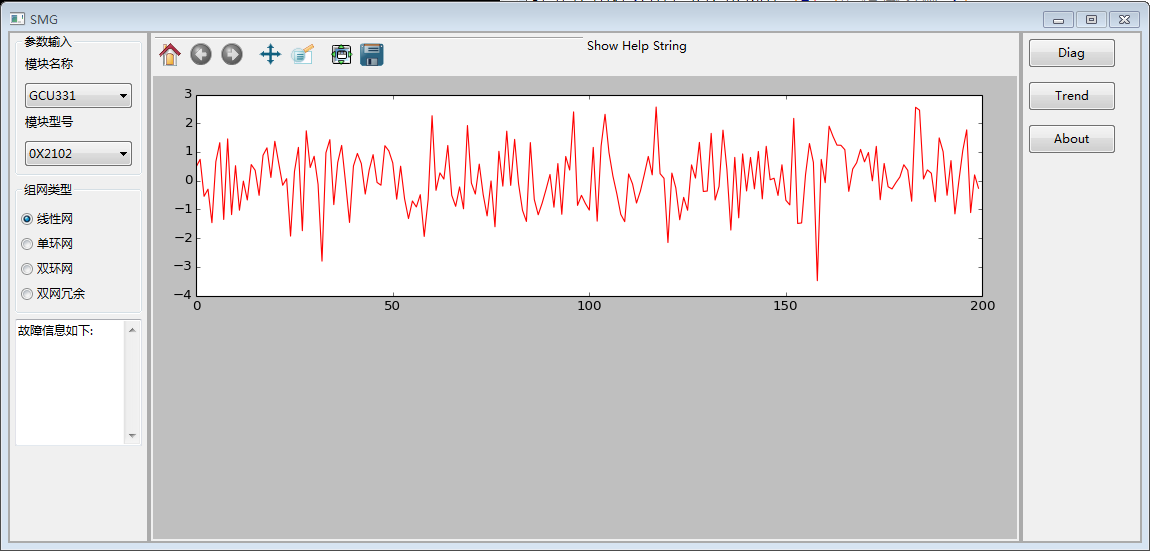Go forward to next plot view
Screen dimensions: 1150x551
click(232, 54)
